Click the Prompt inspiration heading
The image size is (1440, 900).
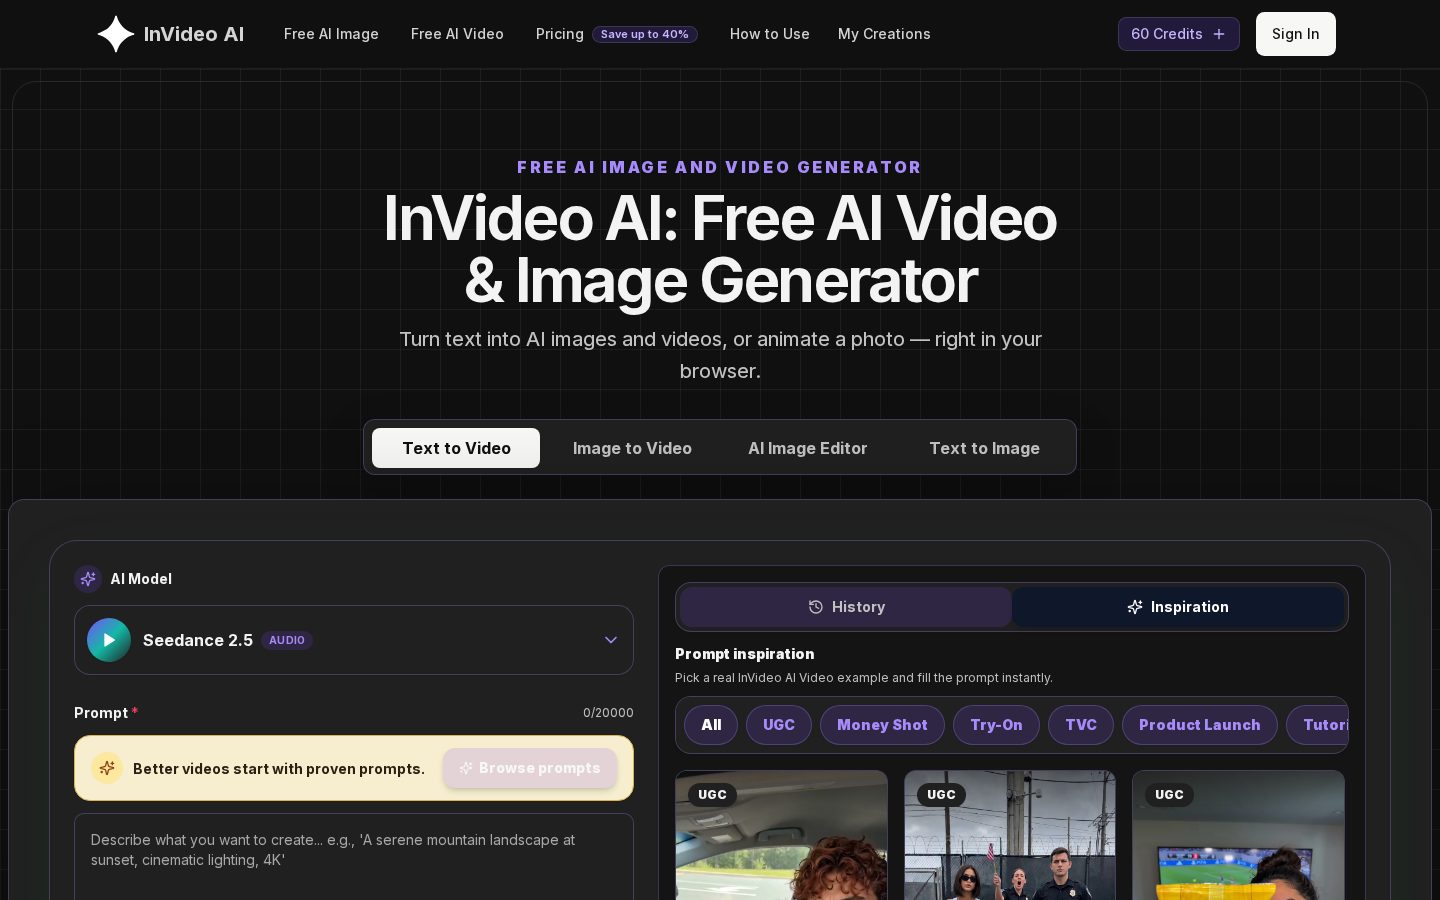click(x=745, y=654)
